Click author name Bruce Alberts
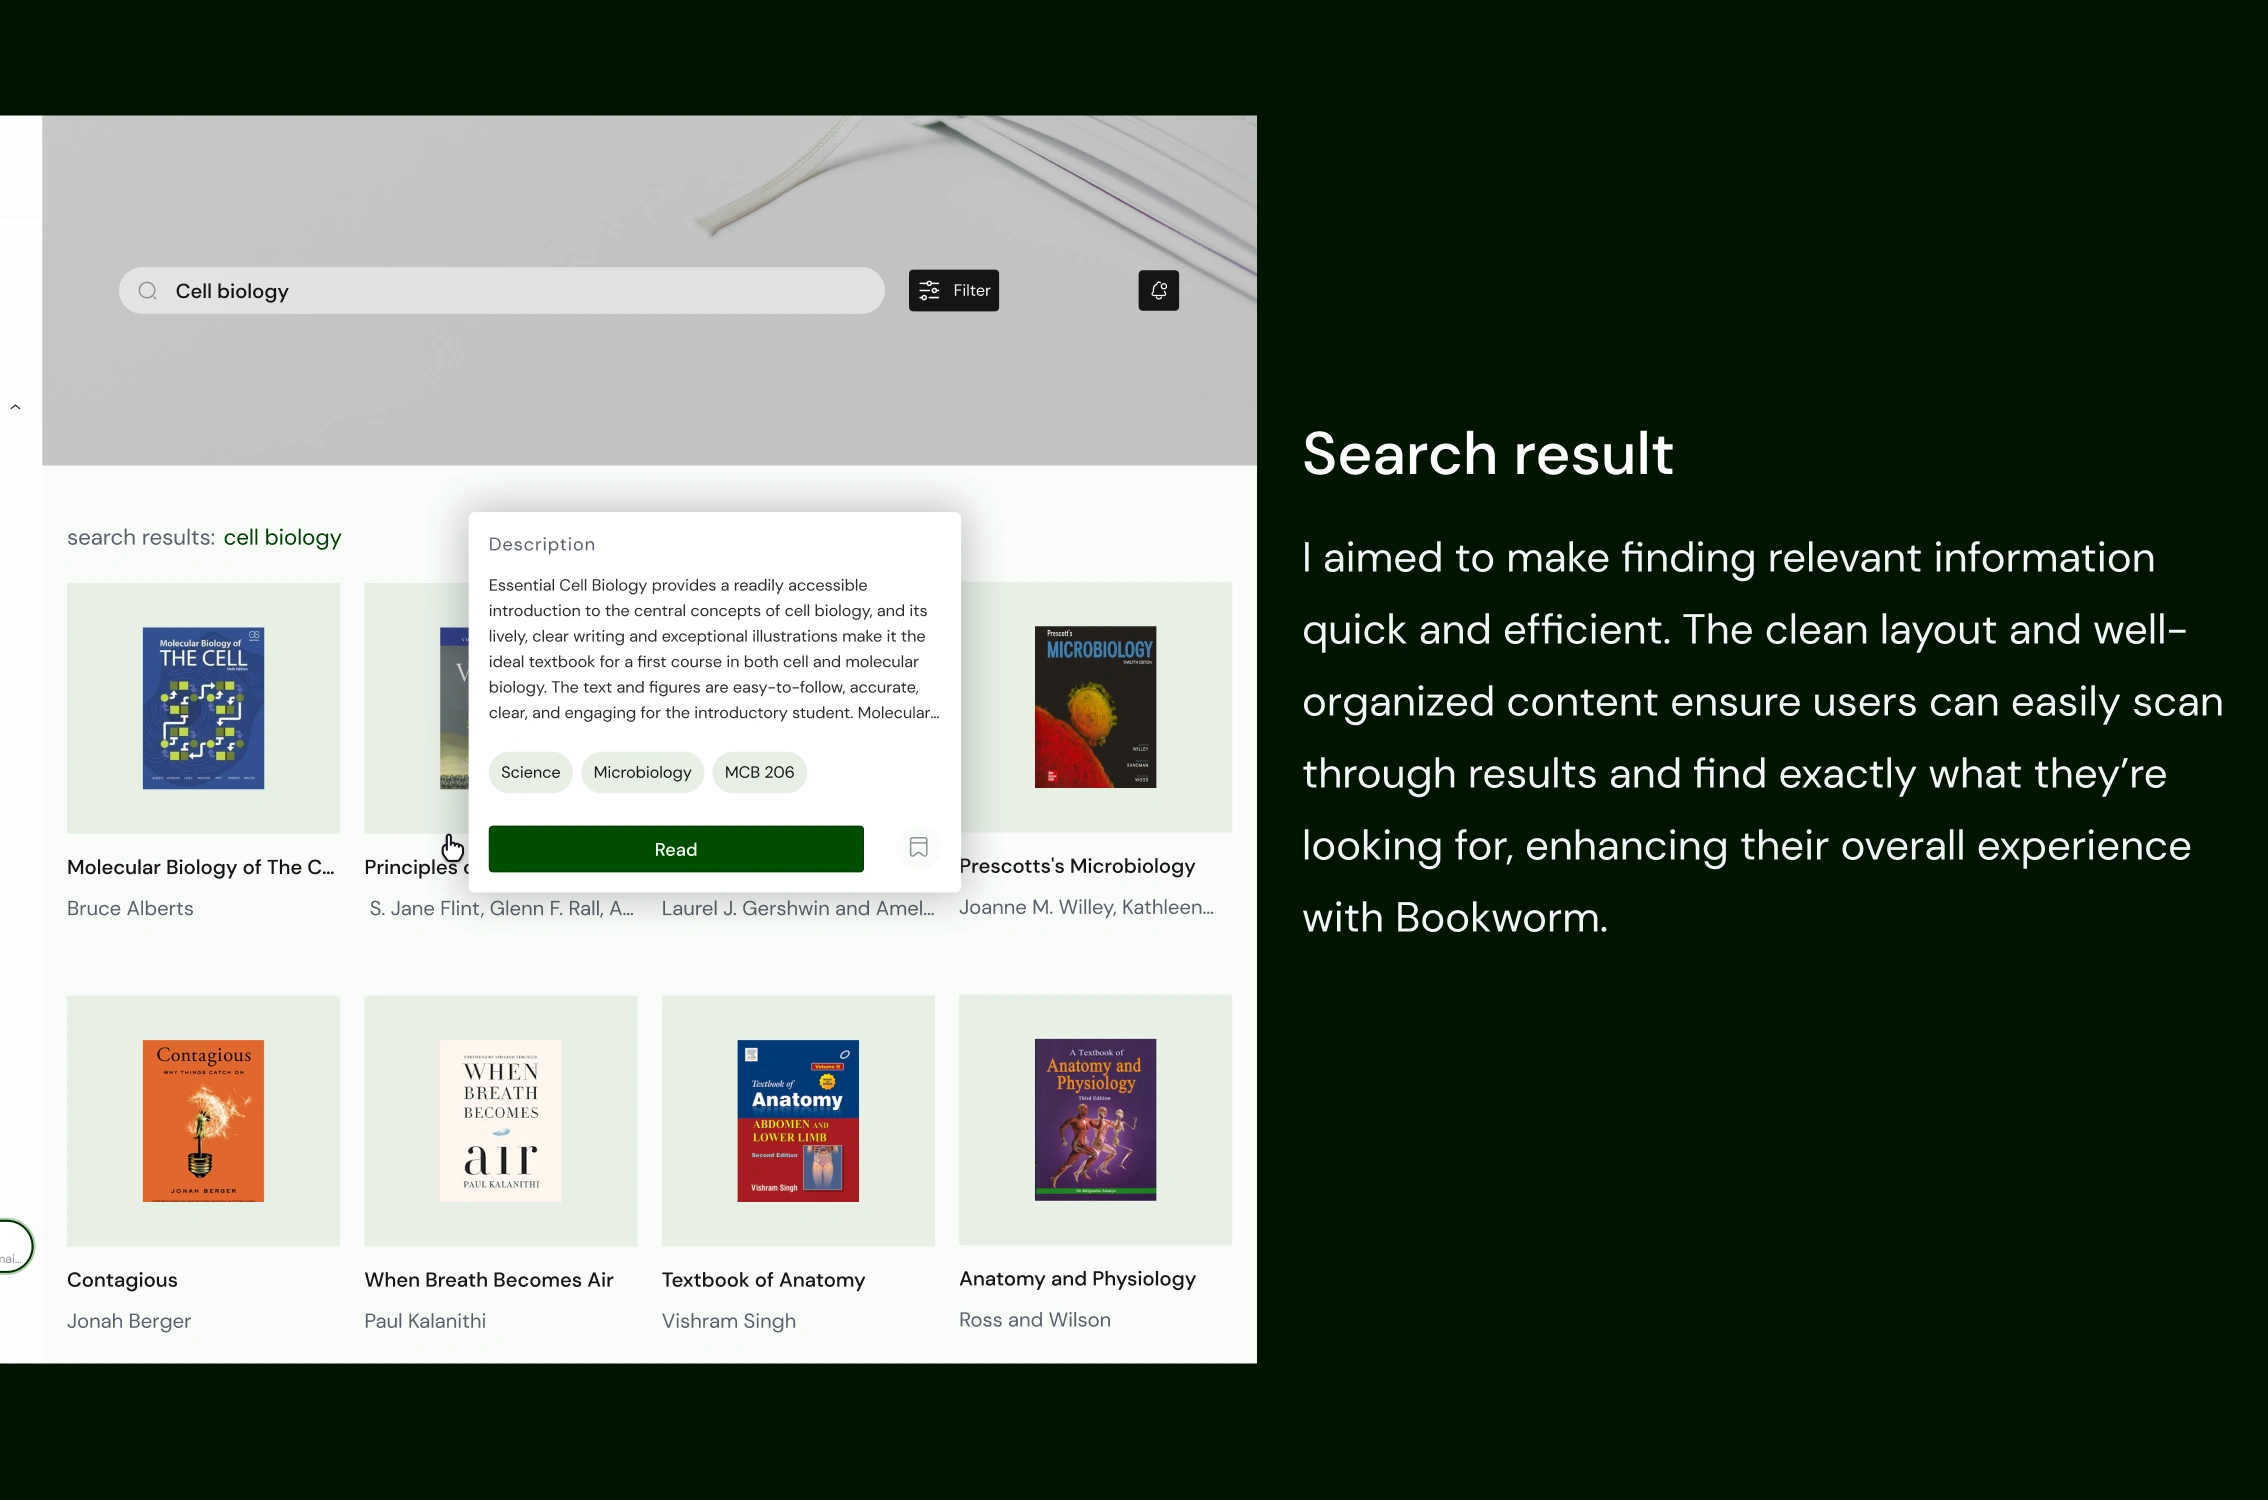2268x1500 pixels. click(130, 908)
